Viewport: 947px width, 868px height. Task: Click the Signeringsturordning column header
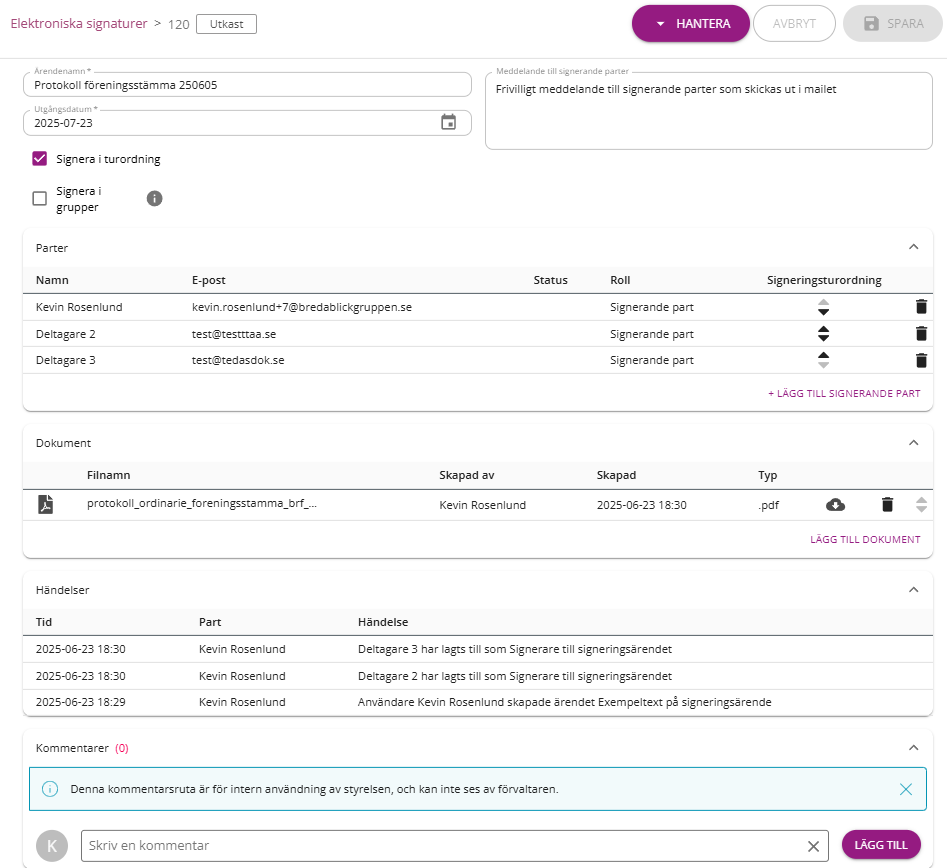point(824,280)
